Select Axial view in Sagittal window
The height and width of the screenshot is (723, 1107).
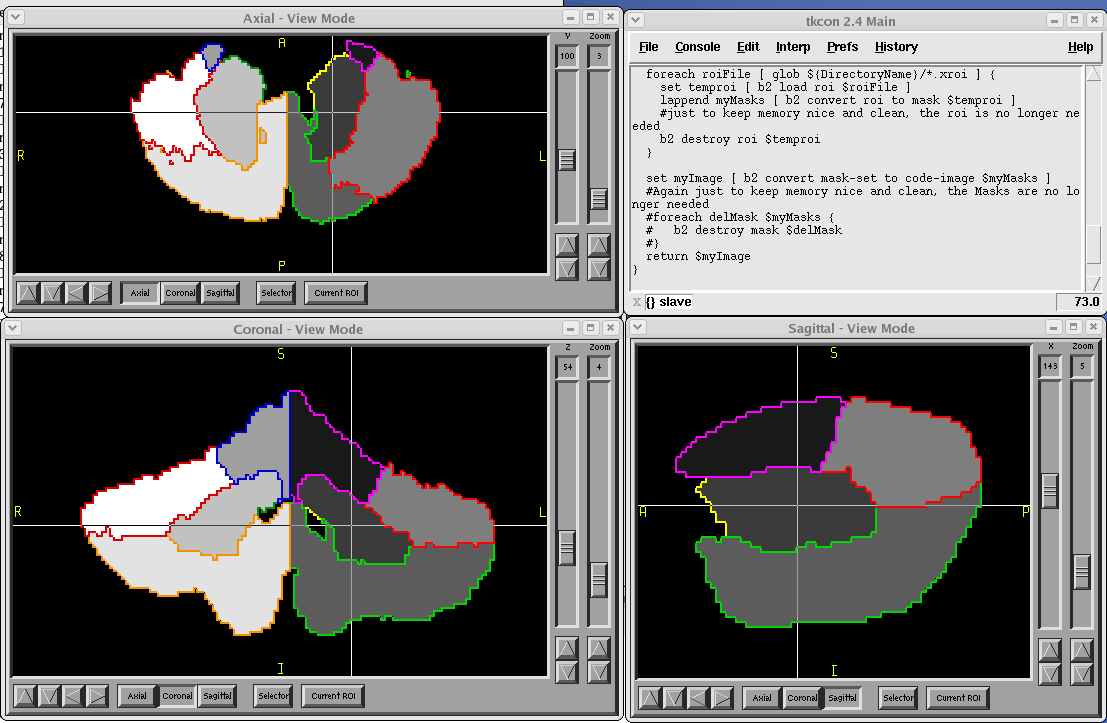pyautogui.click(x=762, y=698)
